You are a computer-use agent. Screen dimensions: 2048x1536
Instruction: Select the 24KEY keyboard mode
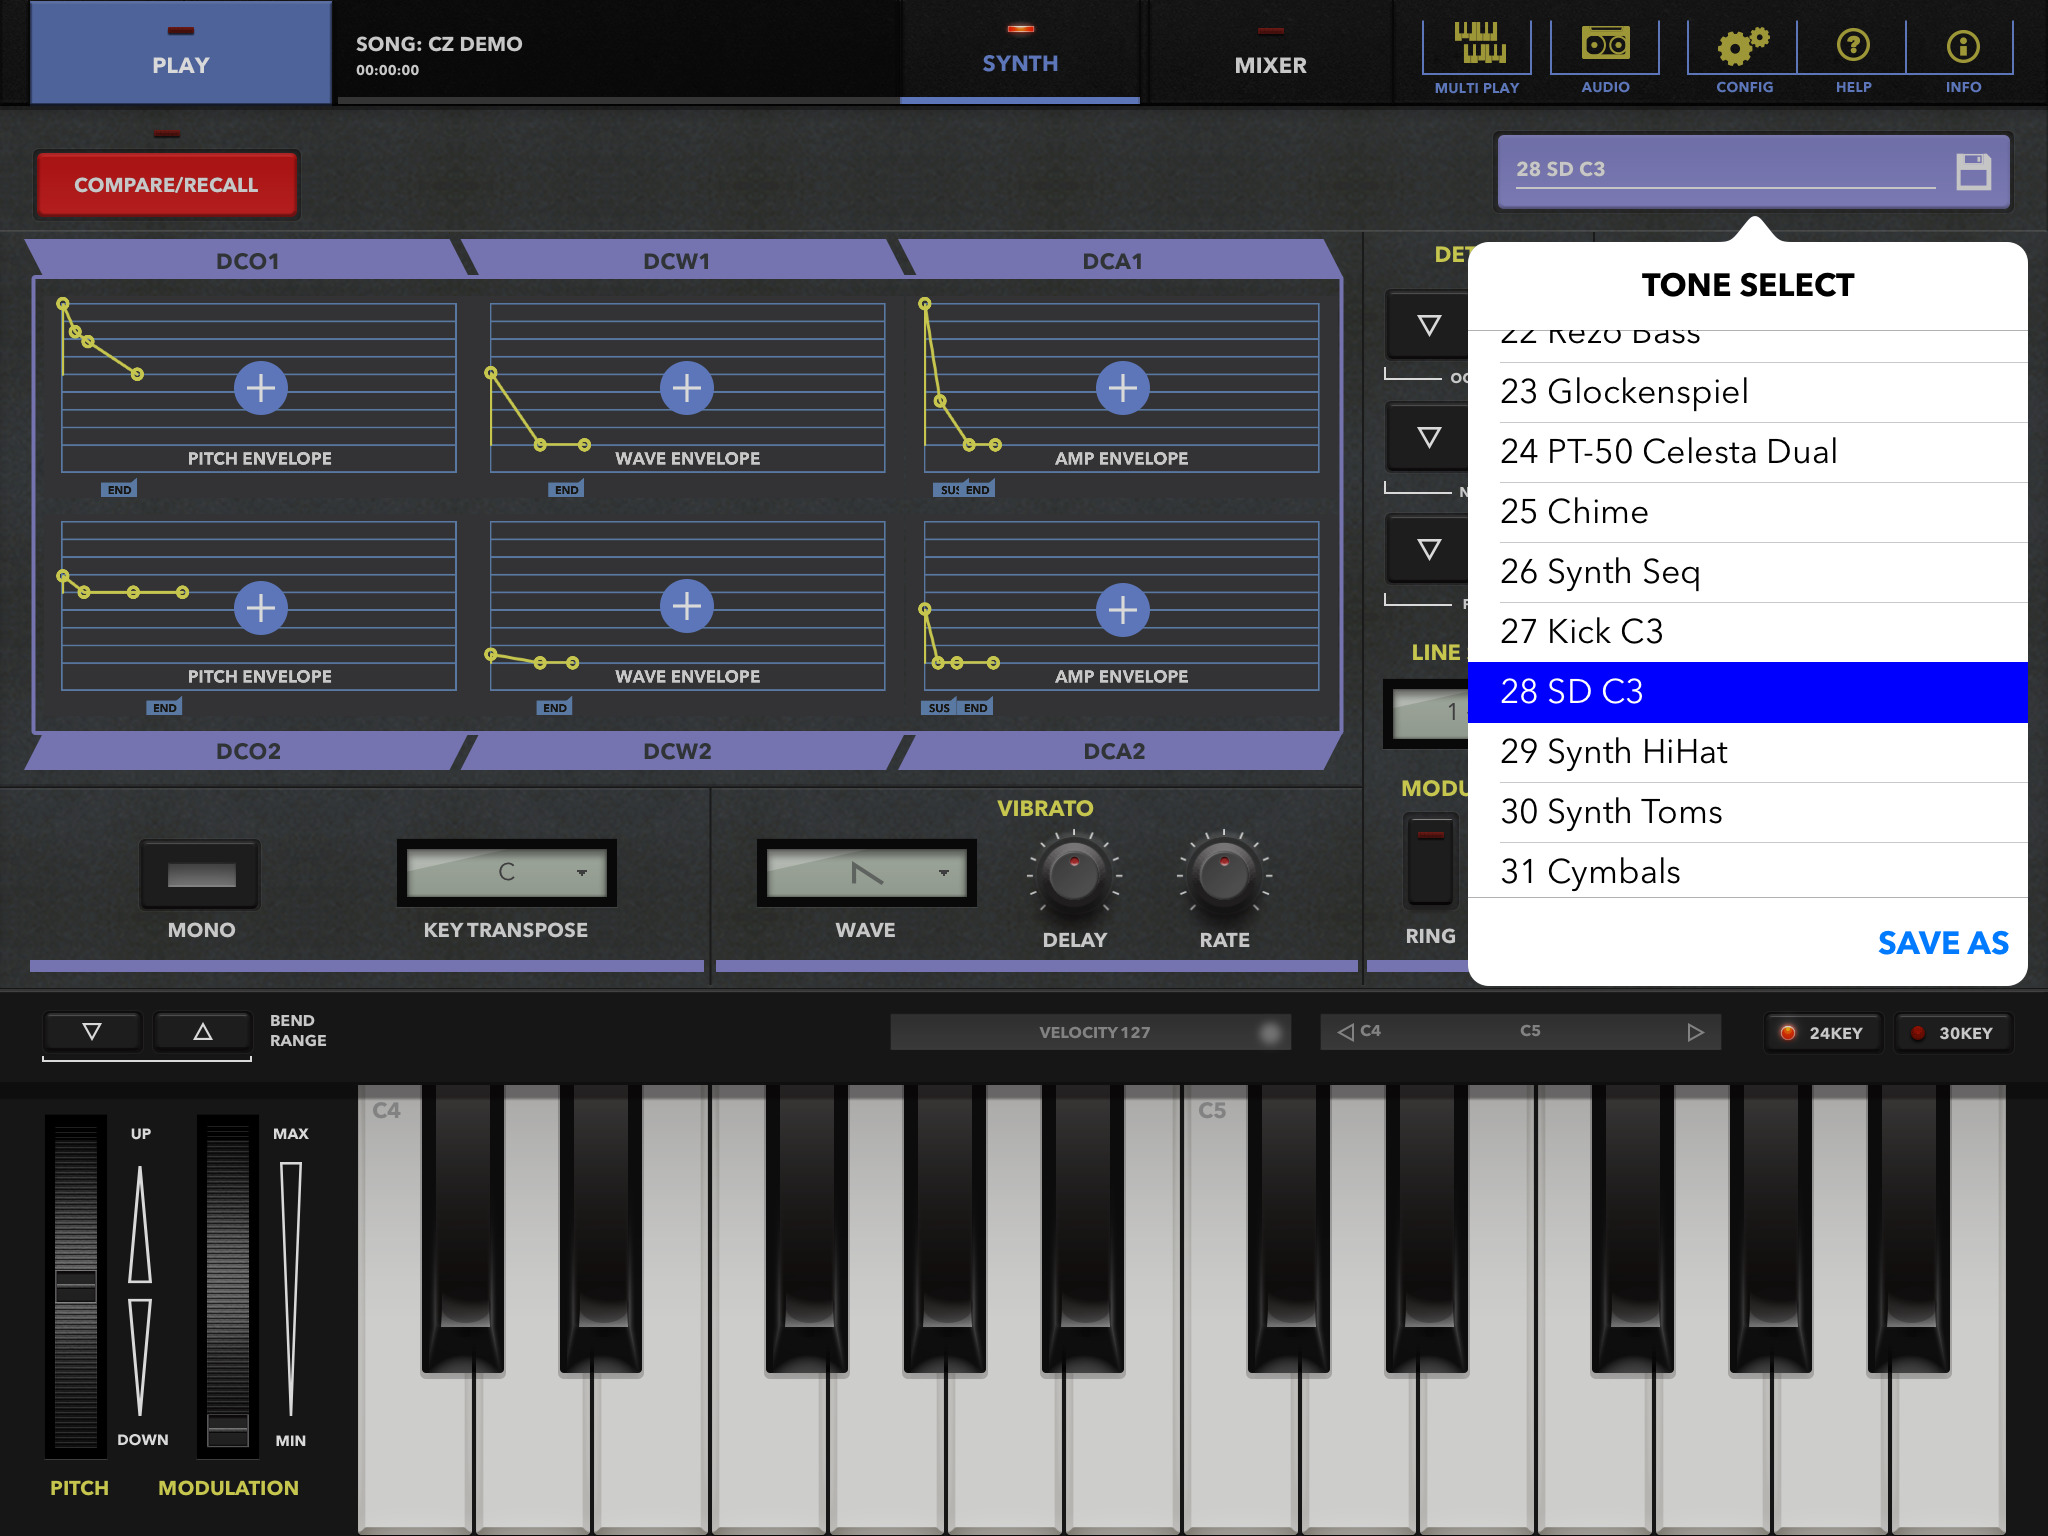1823,1033
